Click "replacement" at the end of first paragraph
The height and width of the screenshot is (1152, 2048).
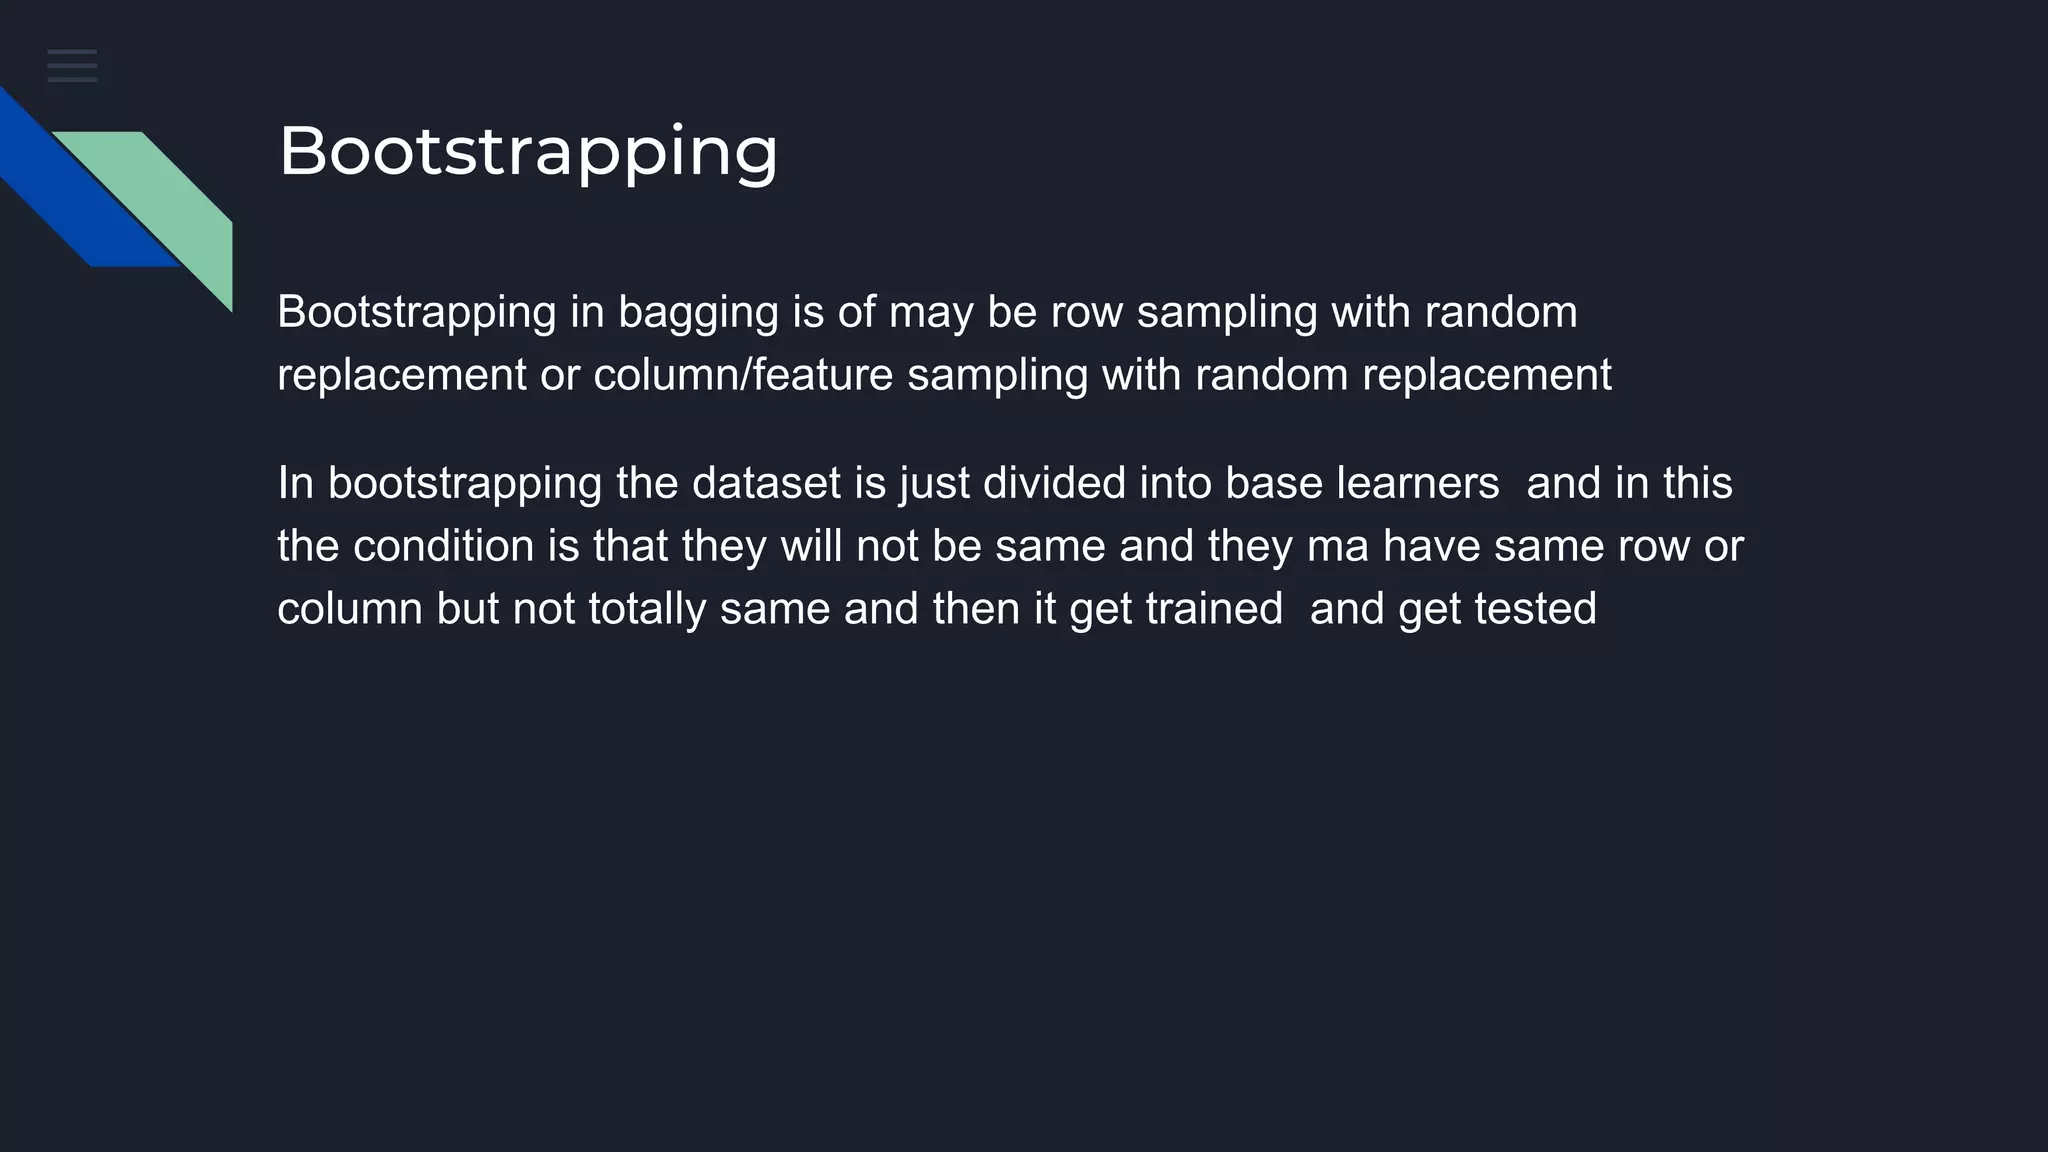(x=1486, y=375)
